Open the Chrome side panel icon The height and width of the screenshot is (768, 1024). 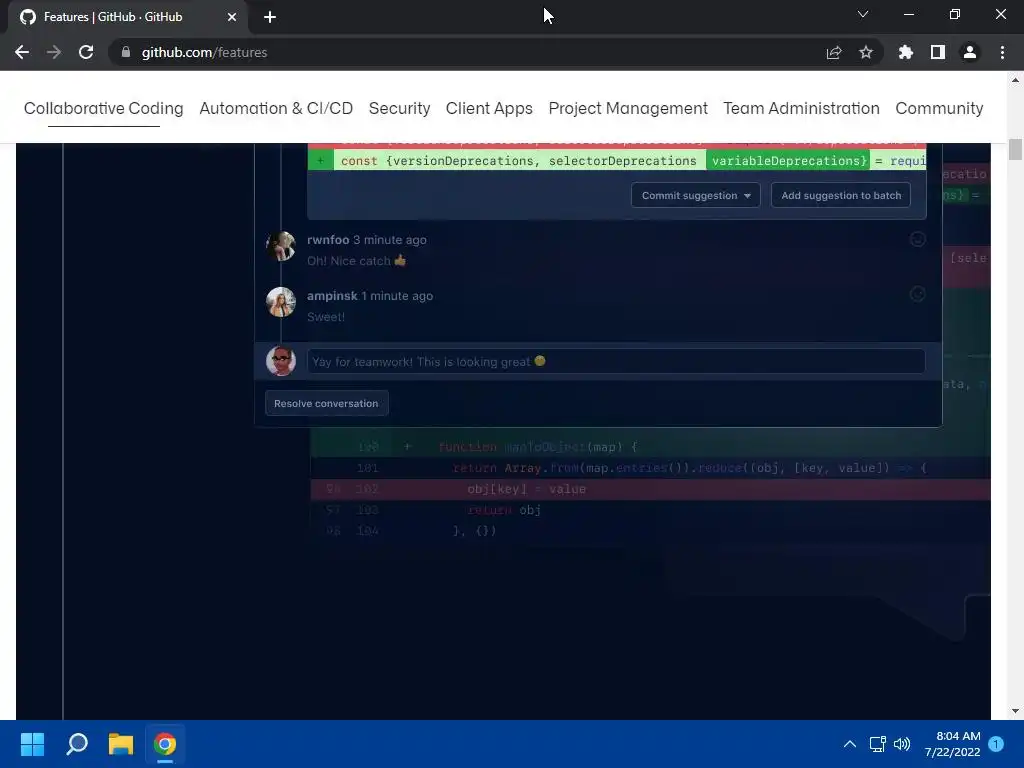point(938,52)
